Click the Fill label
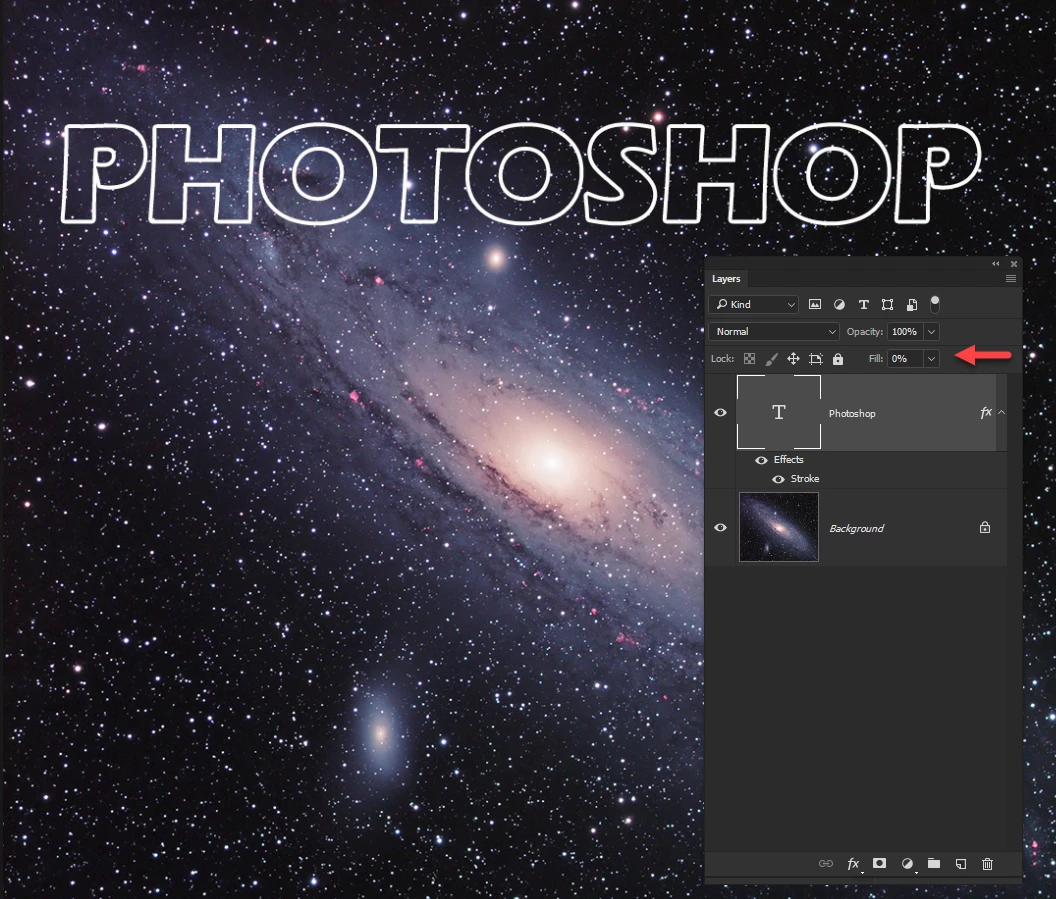Screen dimensions: 1056x899 876,358
